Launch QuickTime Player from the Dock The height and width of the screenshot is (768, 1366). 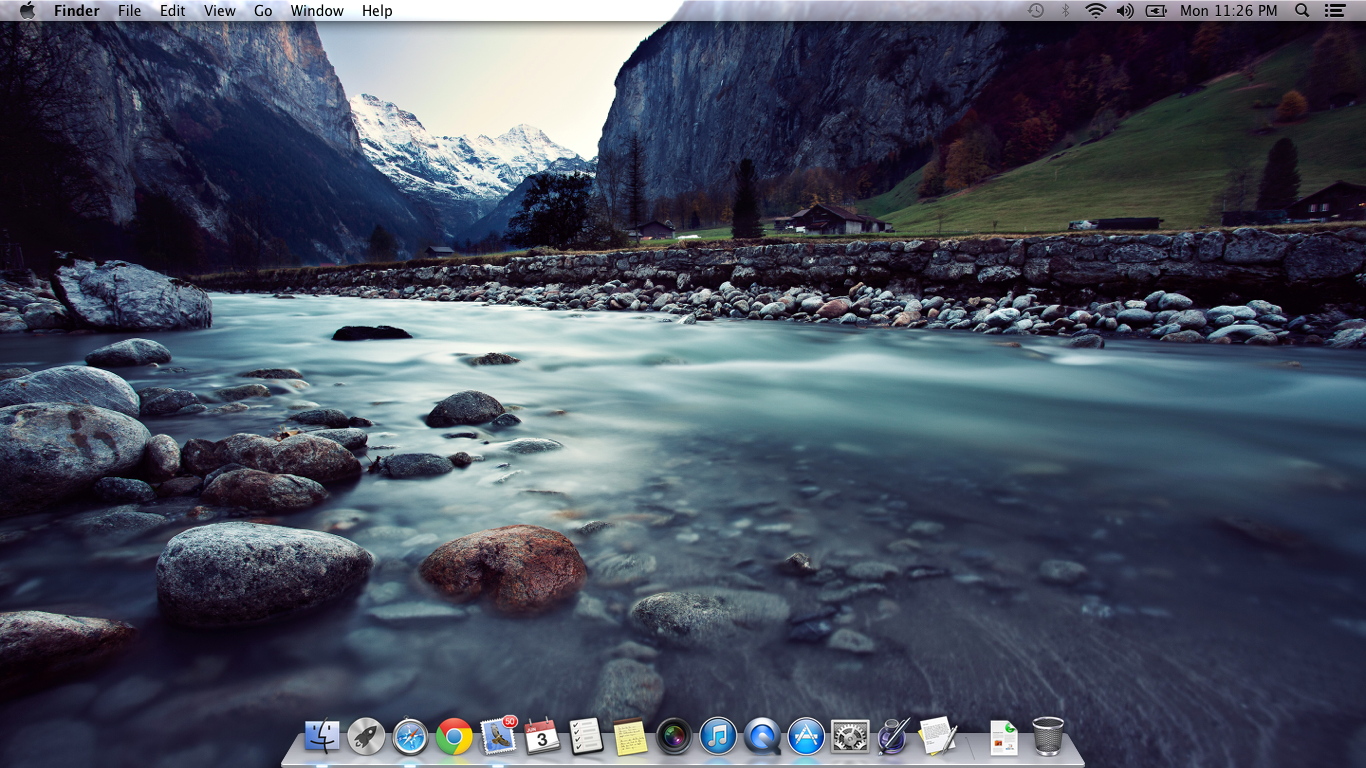coord(762,737)
